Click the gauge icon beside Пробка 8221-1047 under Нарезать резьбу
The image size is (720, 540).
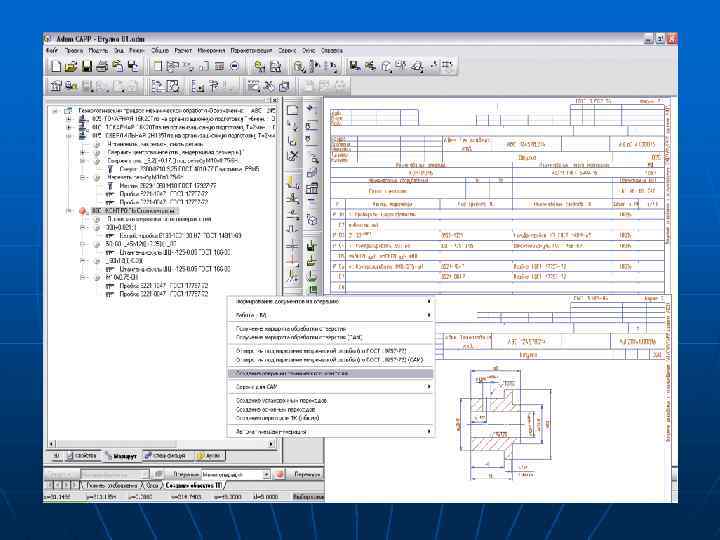pyautogui.click(x=110, y=194)
